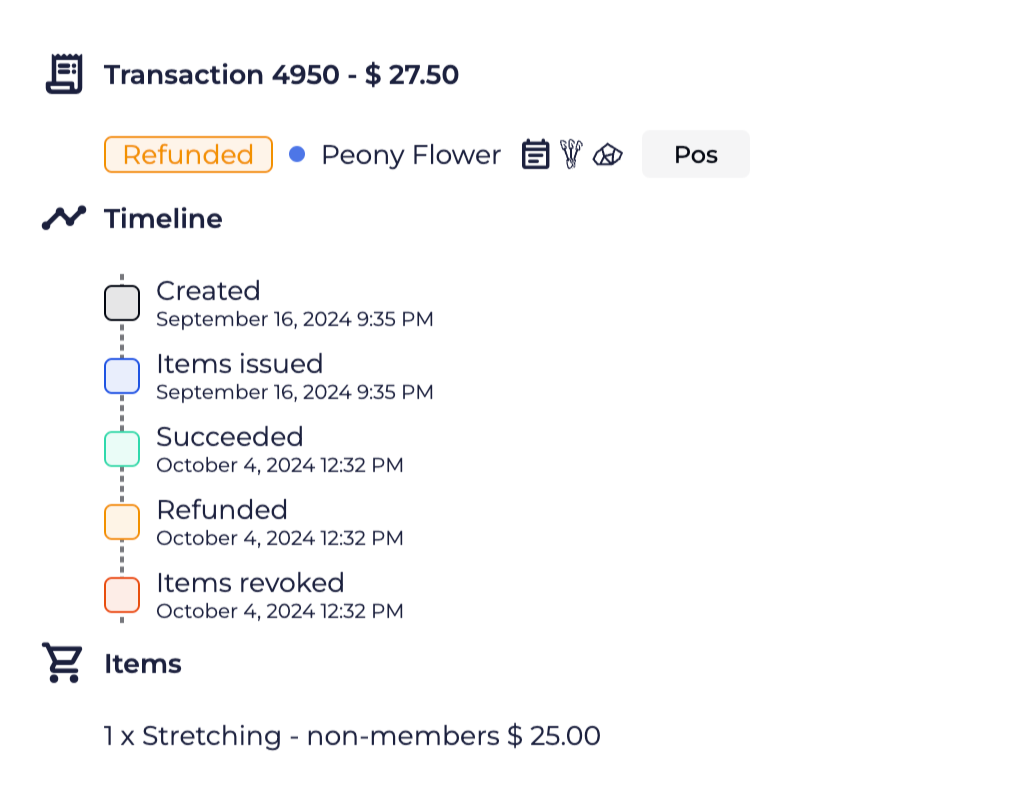Click the Items issued September 16 timestamp
The width and height of the screenshot is (1034, 804).
(x=294, y=392)
